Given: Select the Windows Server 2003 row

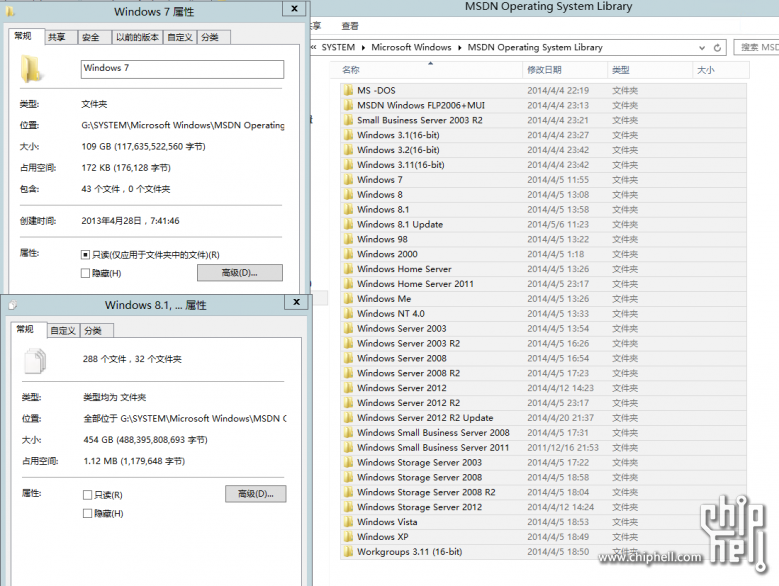Looking at the screenshot, I should point(544,329).
